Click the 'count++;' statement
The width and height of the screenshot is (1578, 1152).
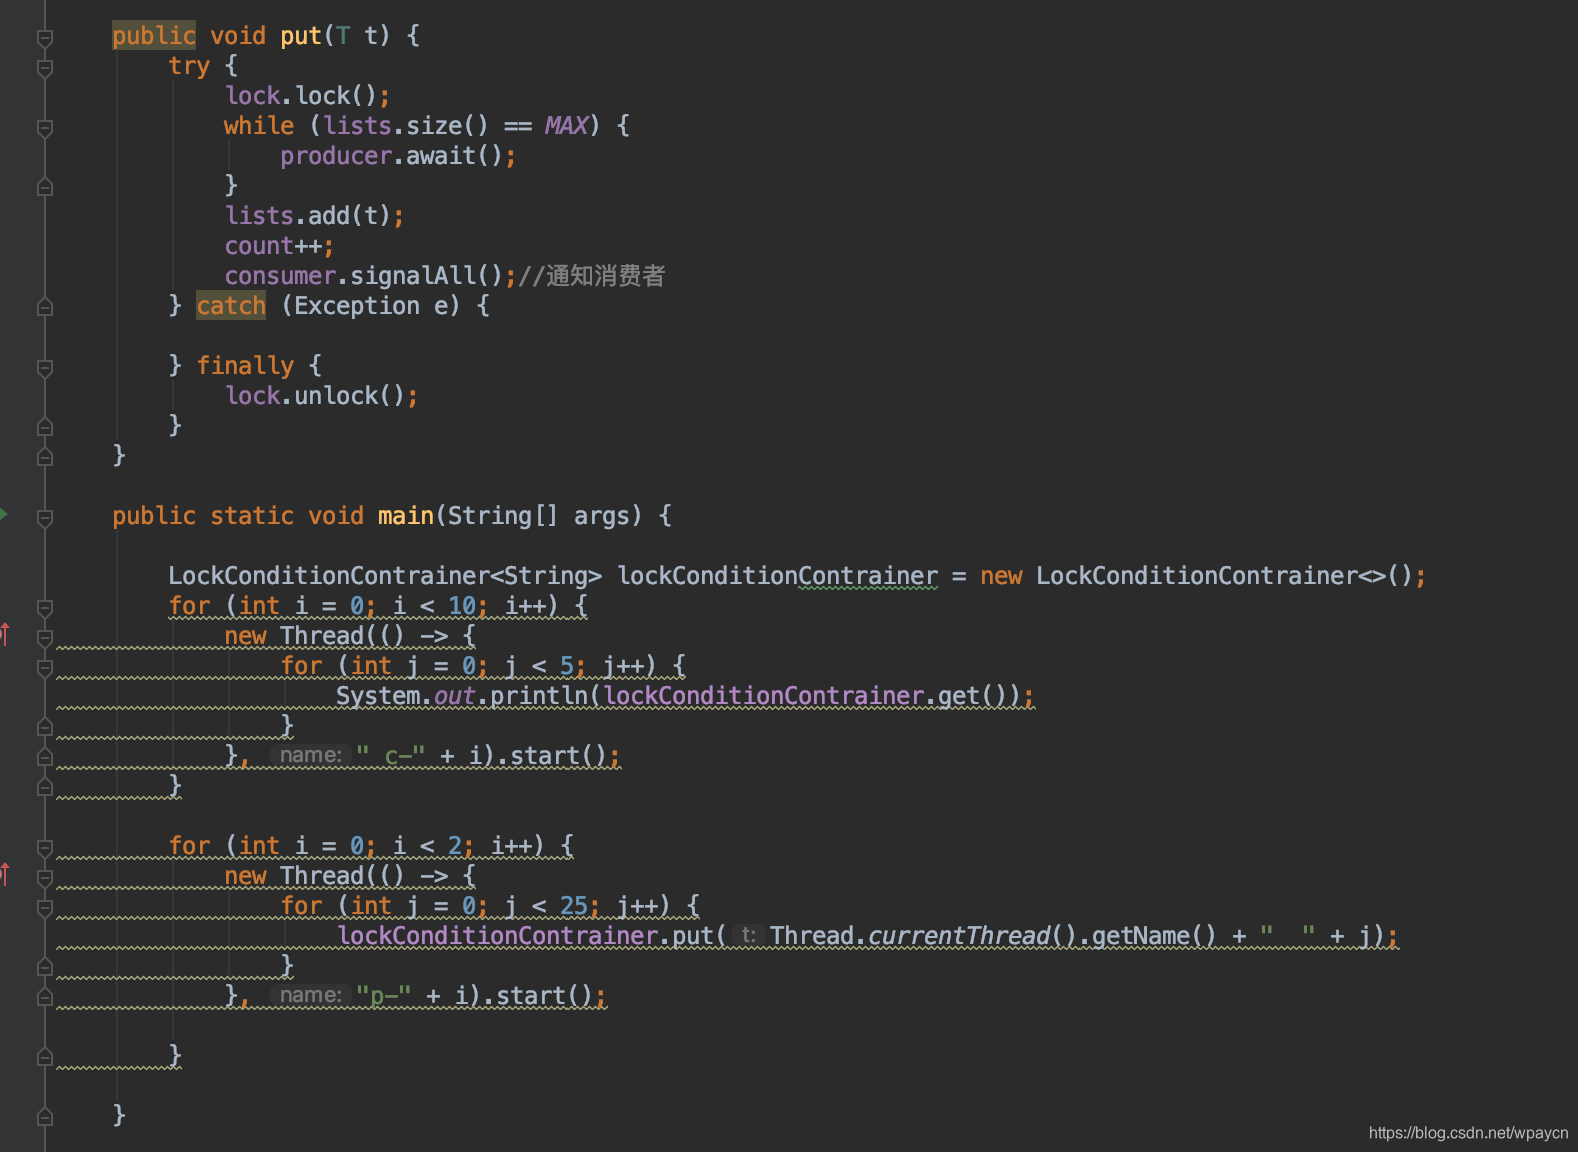(279, 246)
